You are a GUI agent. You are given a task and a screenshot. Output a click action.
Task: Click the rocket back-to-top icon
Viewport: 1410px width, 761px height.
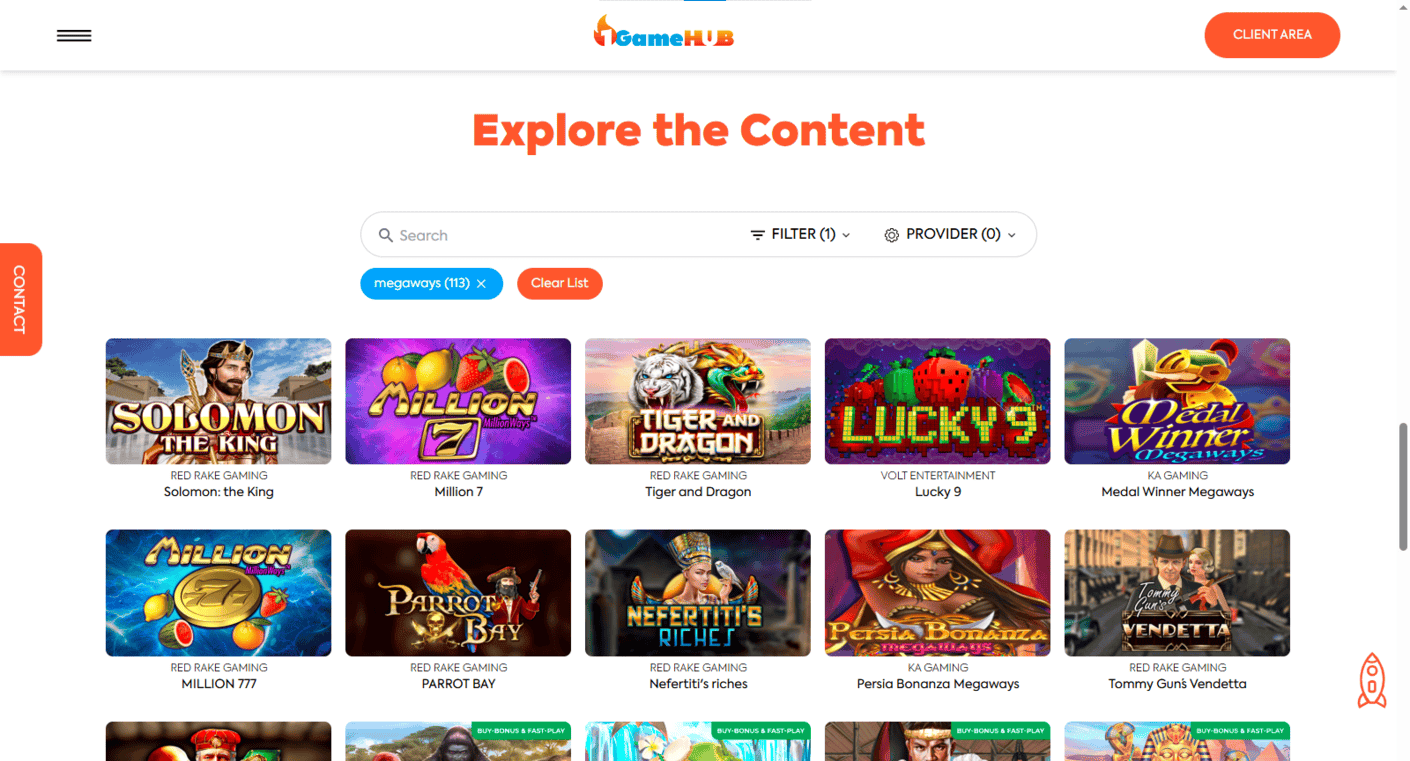point(1372,681)
